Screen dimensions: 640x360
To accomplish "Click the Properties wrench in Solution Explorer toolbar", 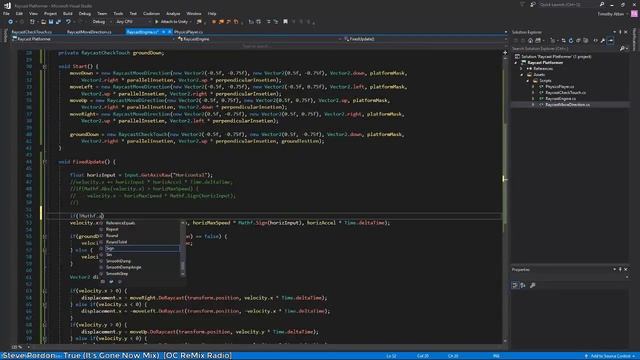I will pyautogui.click(x=603, y=40).
